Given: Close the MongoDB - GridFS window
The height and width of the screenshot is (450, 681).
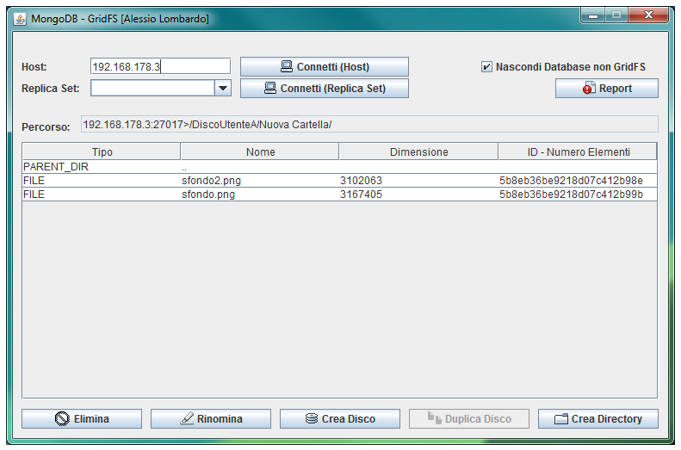Looking at the screenshot, I should pyautogui.click(x=648, y=15).
